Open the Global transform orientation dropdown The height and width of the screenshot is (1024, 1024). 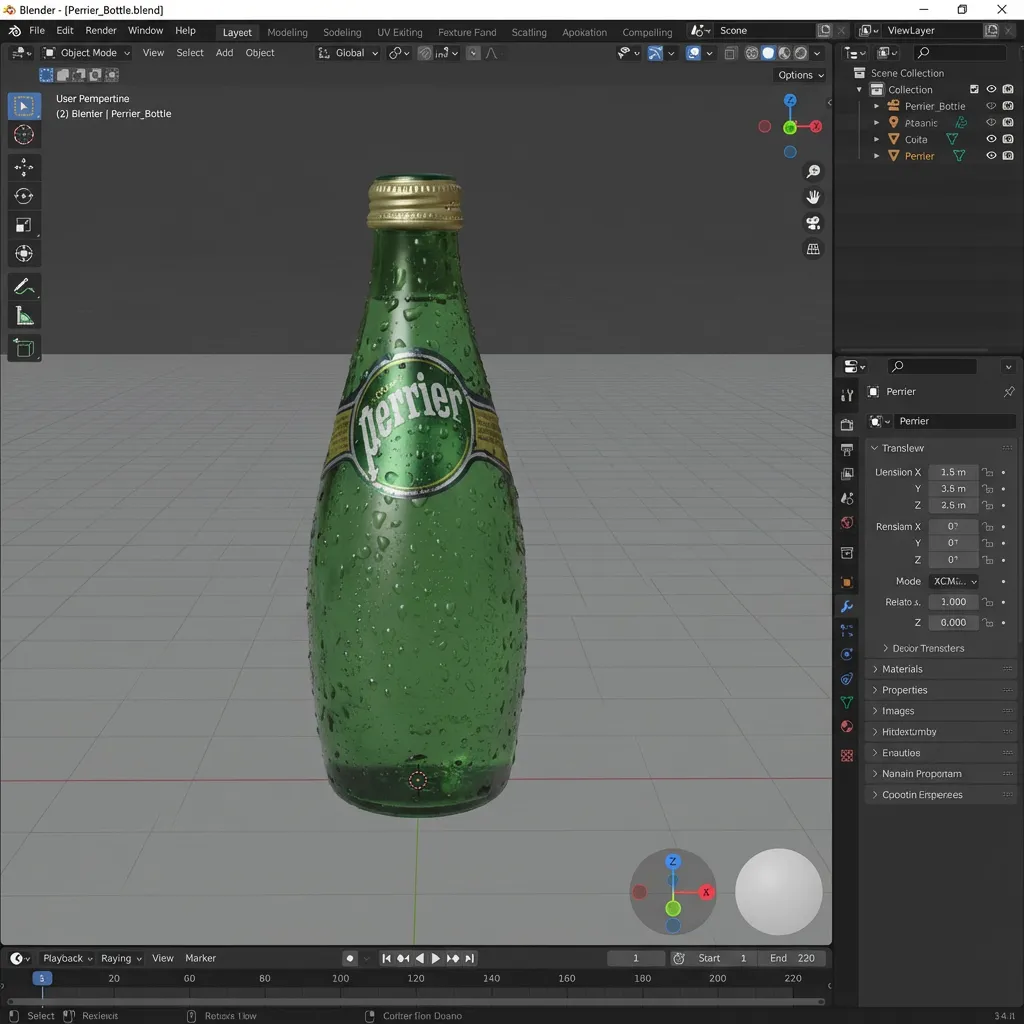(347, 52)
